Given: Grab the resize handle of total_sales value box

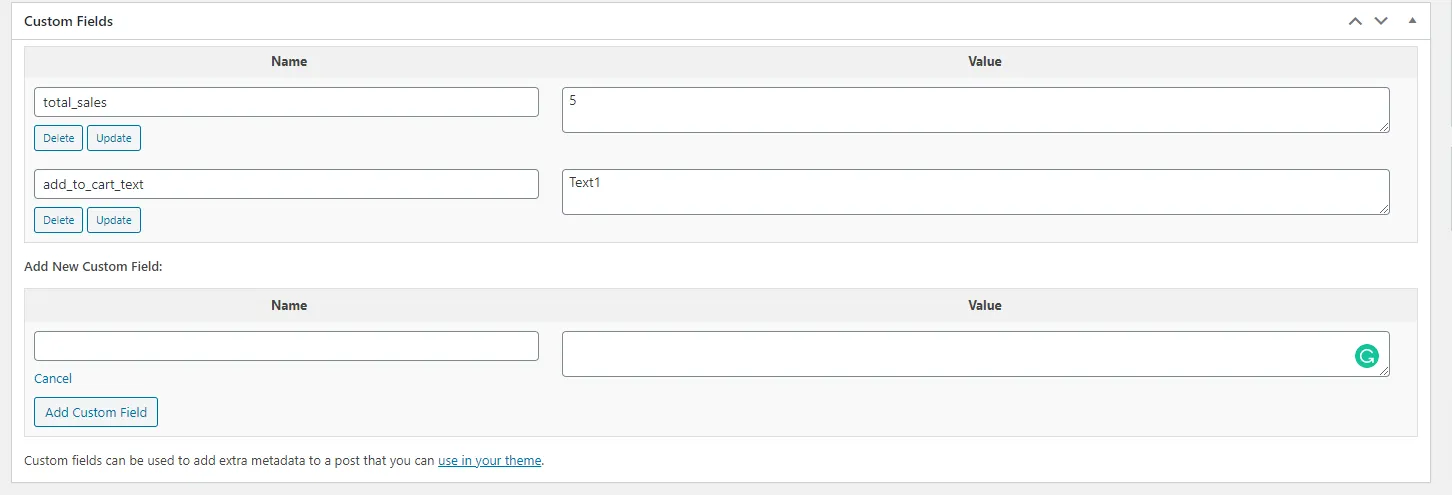Looking at the screenshot, I should 1384,127.
